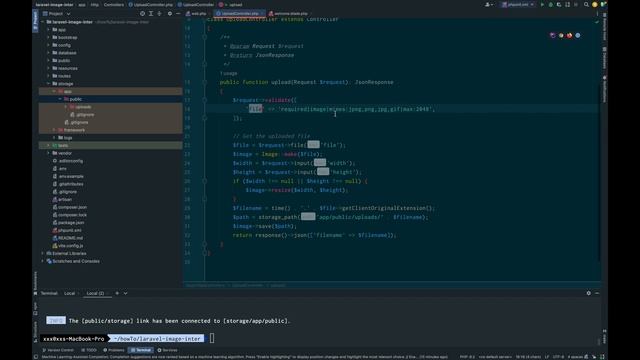Image resolution: width=640 pixels, height=360 pixels.
Task: Hide the Project panel with minus icon
Action: click(x=178, y=13)
